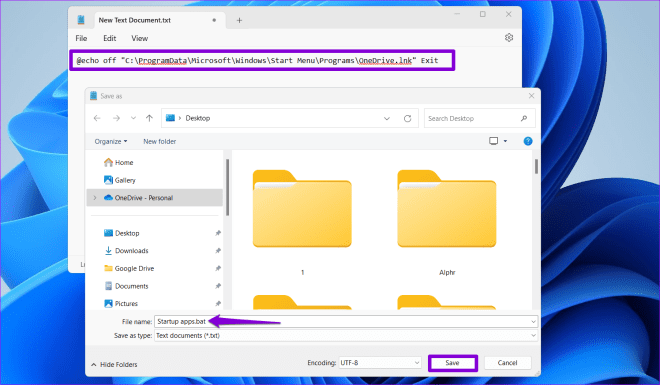Open Gallery in the navigation pane
Screen dimensions: 660x385
pos(120,180)
